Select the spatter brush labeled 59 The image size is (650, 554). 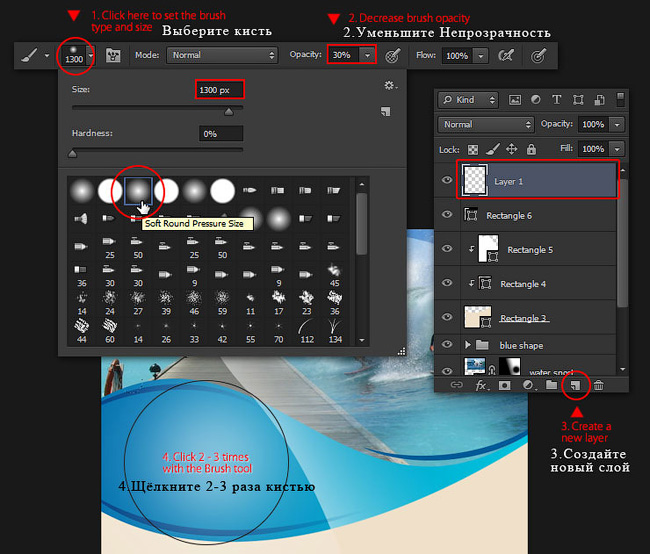tap(223, 303)
